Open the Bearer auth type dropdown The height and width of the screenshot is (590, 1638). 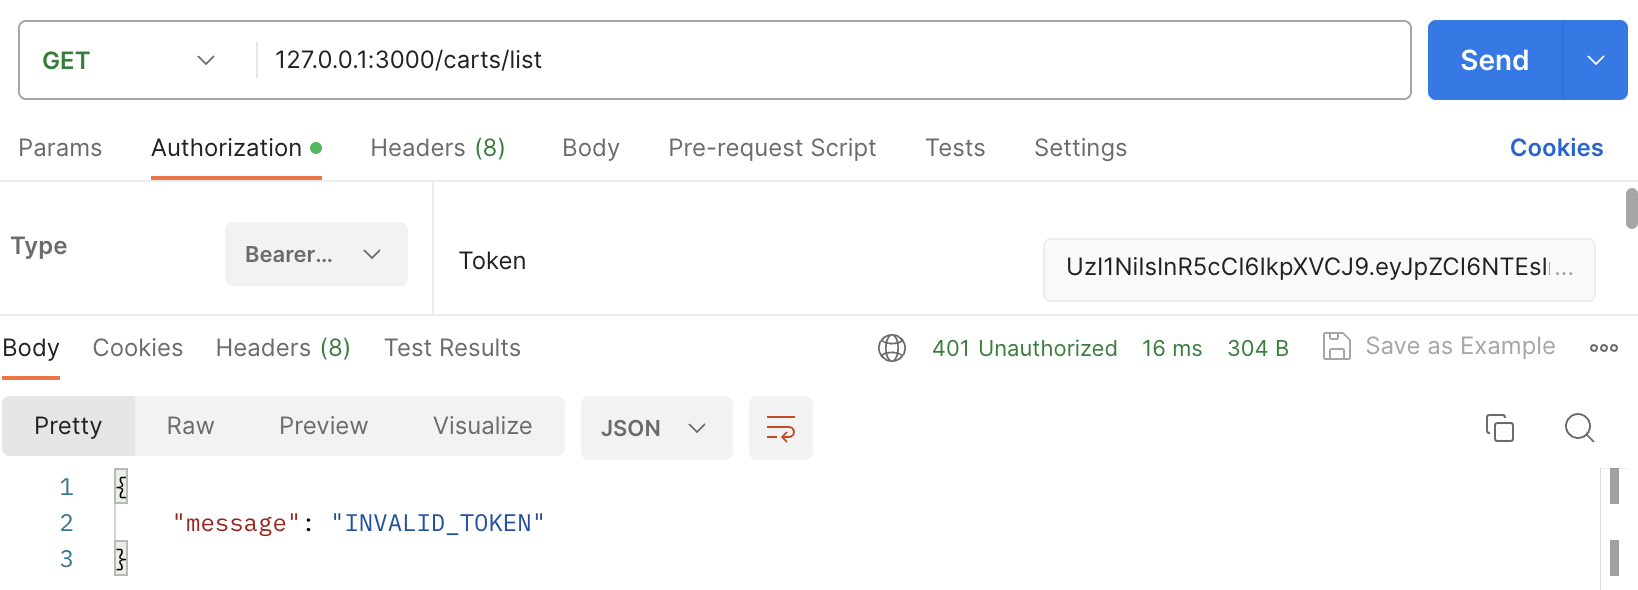pyautogui.click(x=316, y=254)
